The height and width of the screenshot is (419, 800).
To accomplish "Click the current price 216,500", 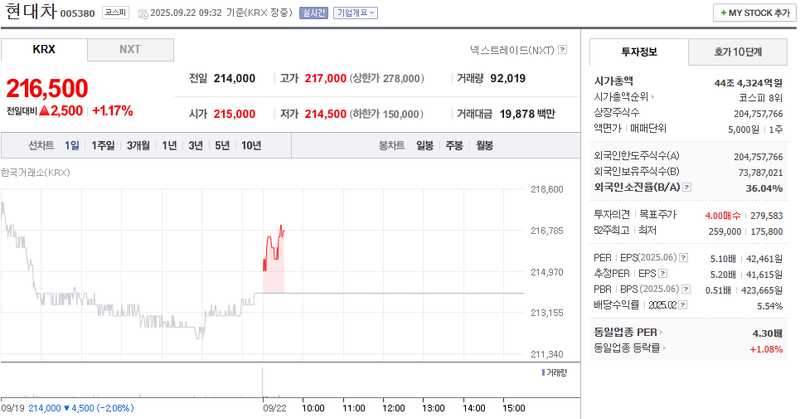I will (x=47, y=88).
